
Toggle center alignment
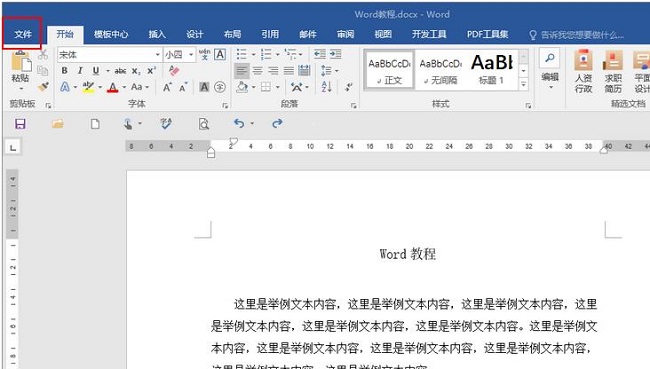tap(257, 71)
